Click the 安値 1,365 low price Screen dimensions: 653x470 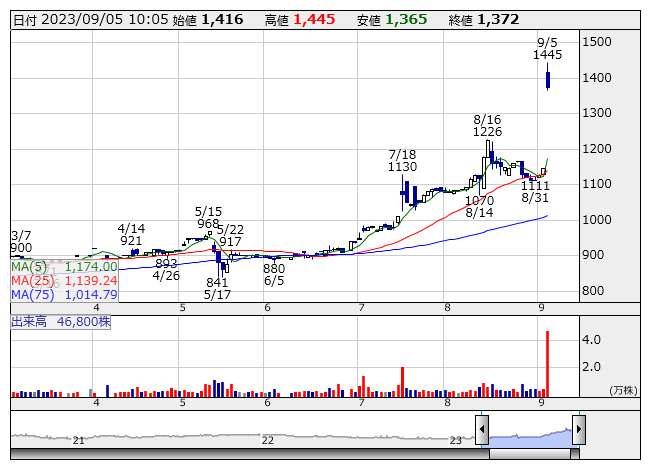tap(392, 20)
